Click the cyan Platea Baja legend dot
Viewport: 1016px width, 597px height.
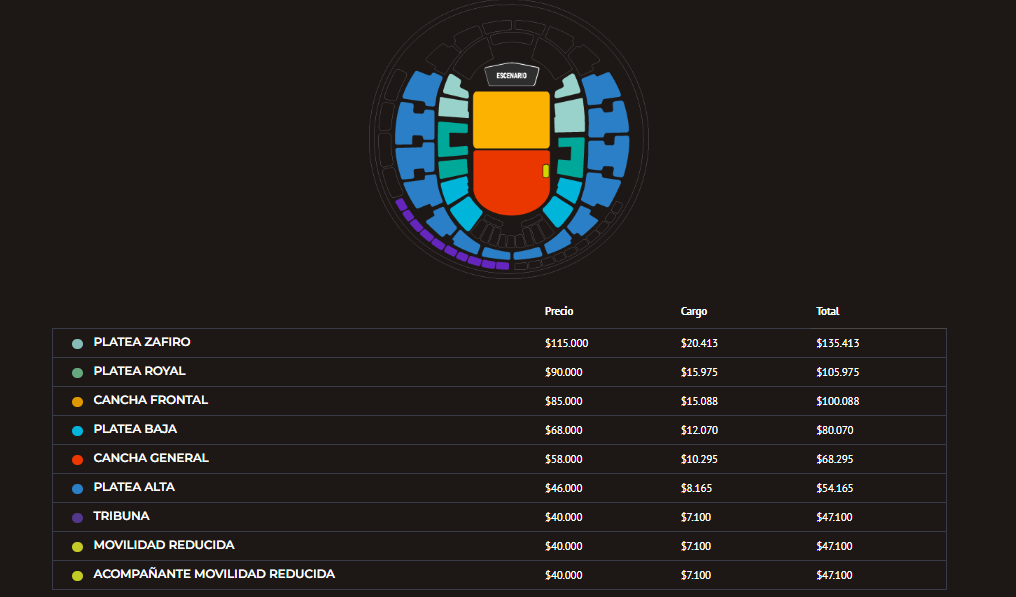click(x=77, y=431)
